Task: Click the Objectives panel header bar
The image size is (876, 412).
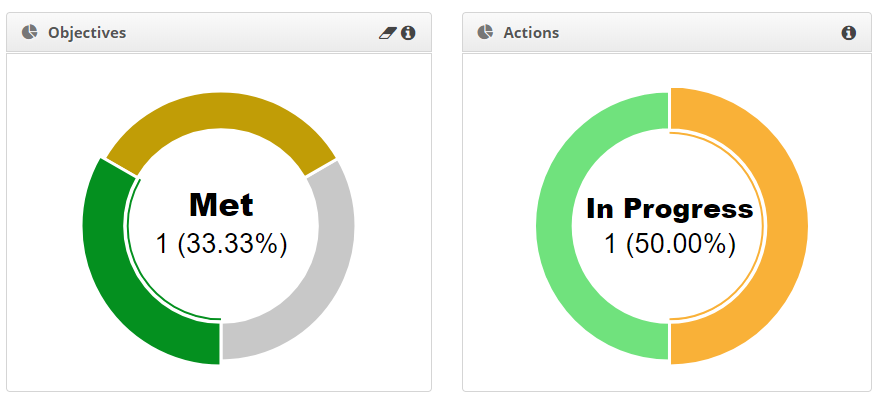Action: pyautogui.click(x=219, y=32)
